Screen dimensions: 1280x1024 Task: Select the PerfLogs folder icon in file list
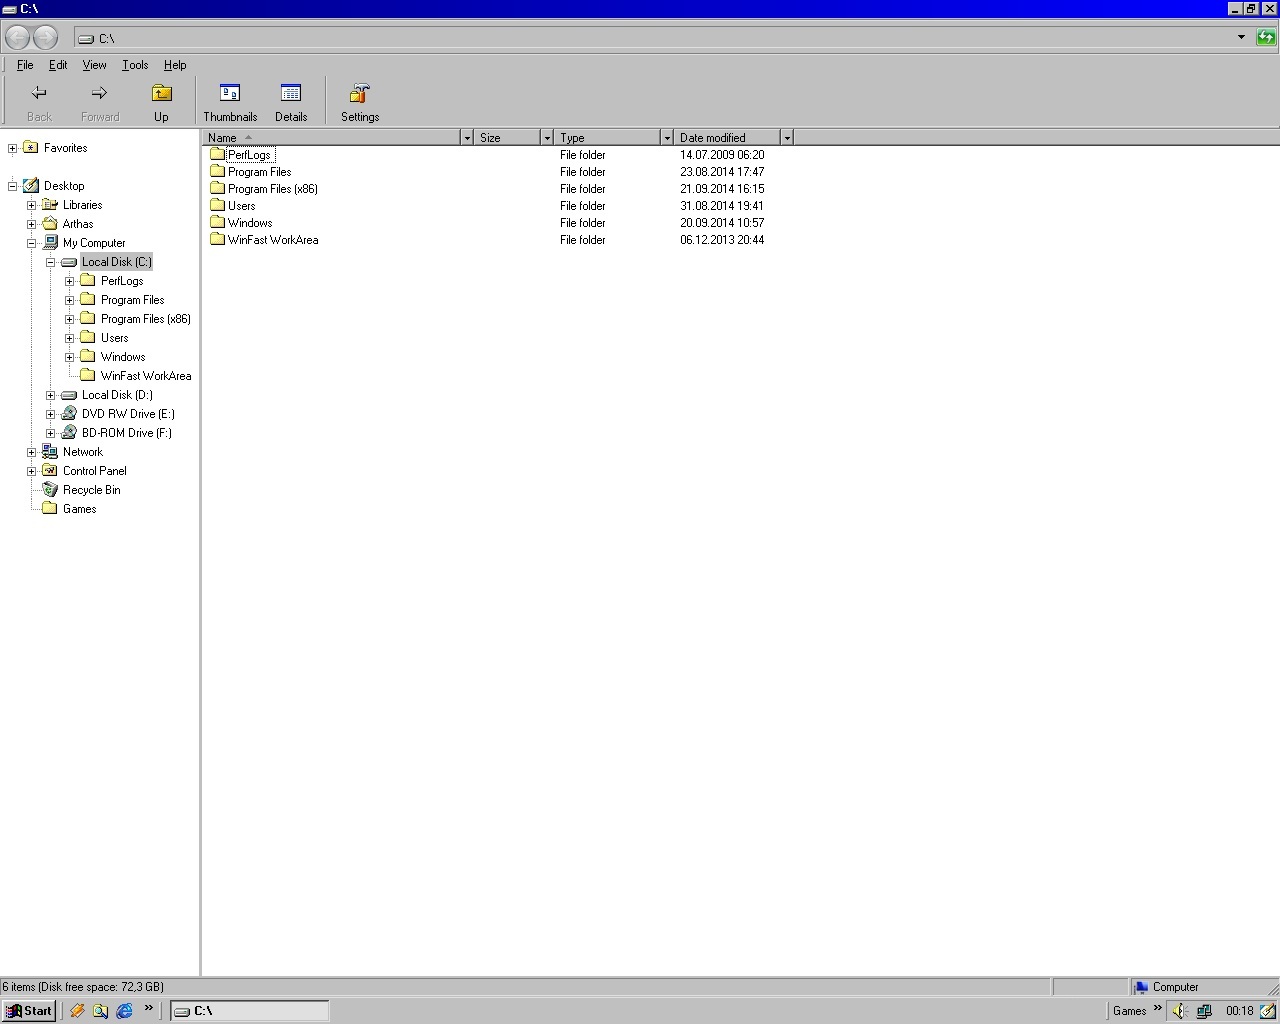pyautogui.click(x=217, y=154)
